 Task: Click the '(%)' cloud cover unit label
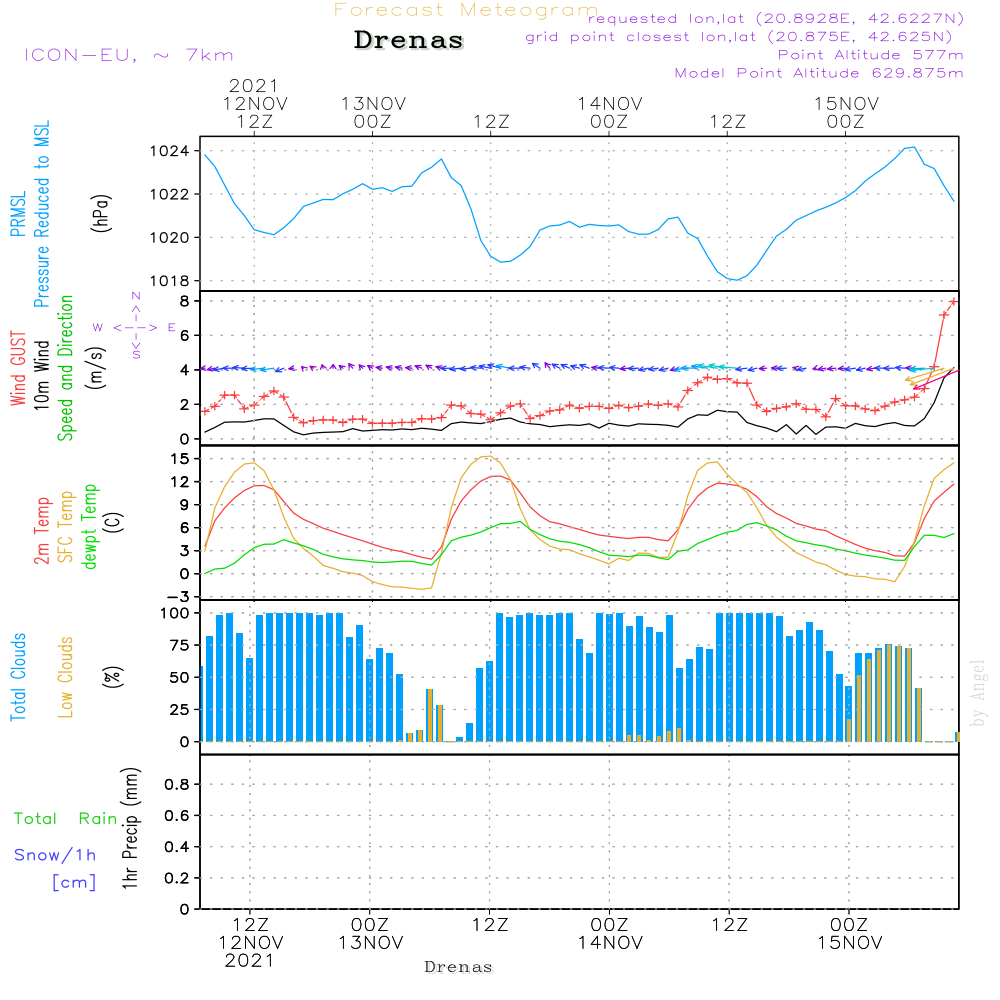pyautogui.click(x=113, y=677)
